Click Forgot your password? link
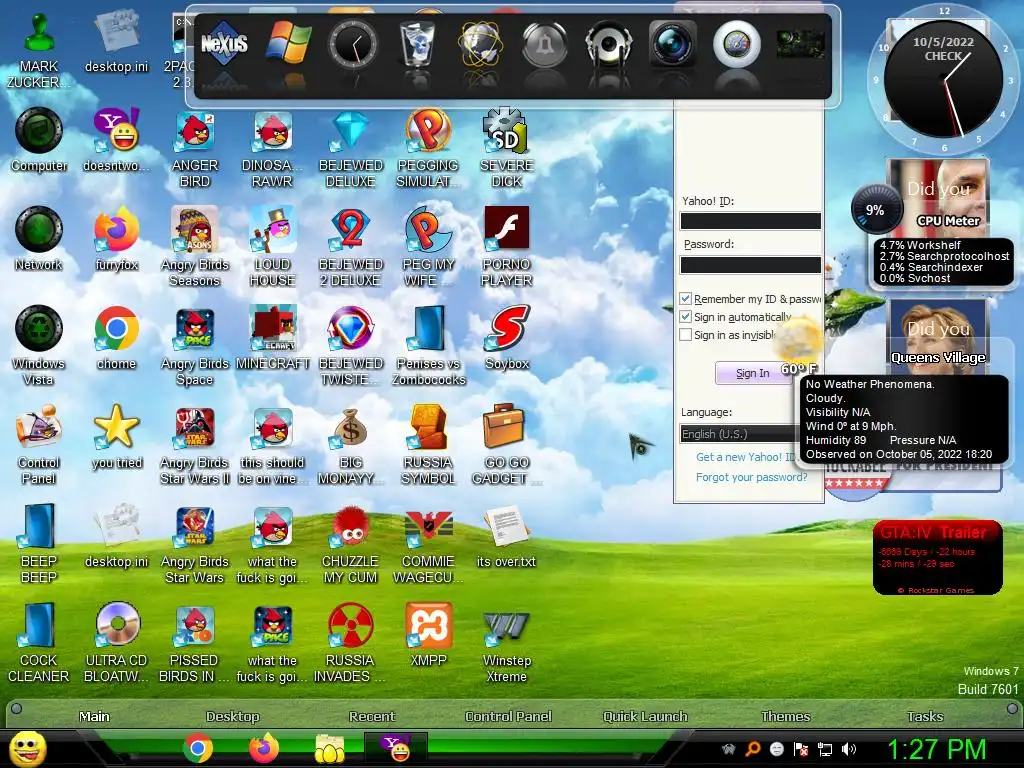Screen dimensions: 1024x768 (752, 477)
